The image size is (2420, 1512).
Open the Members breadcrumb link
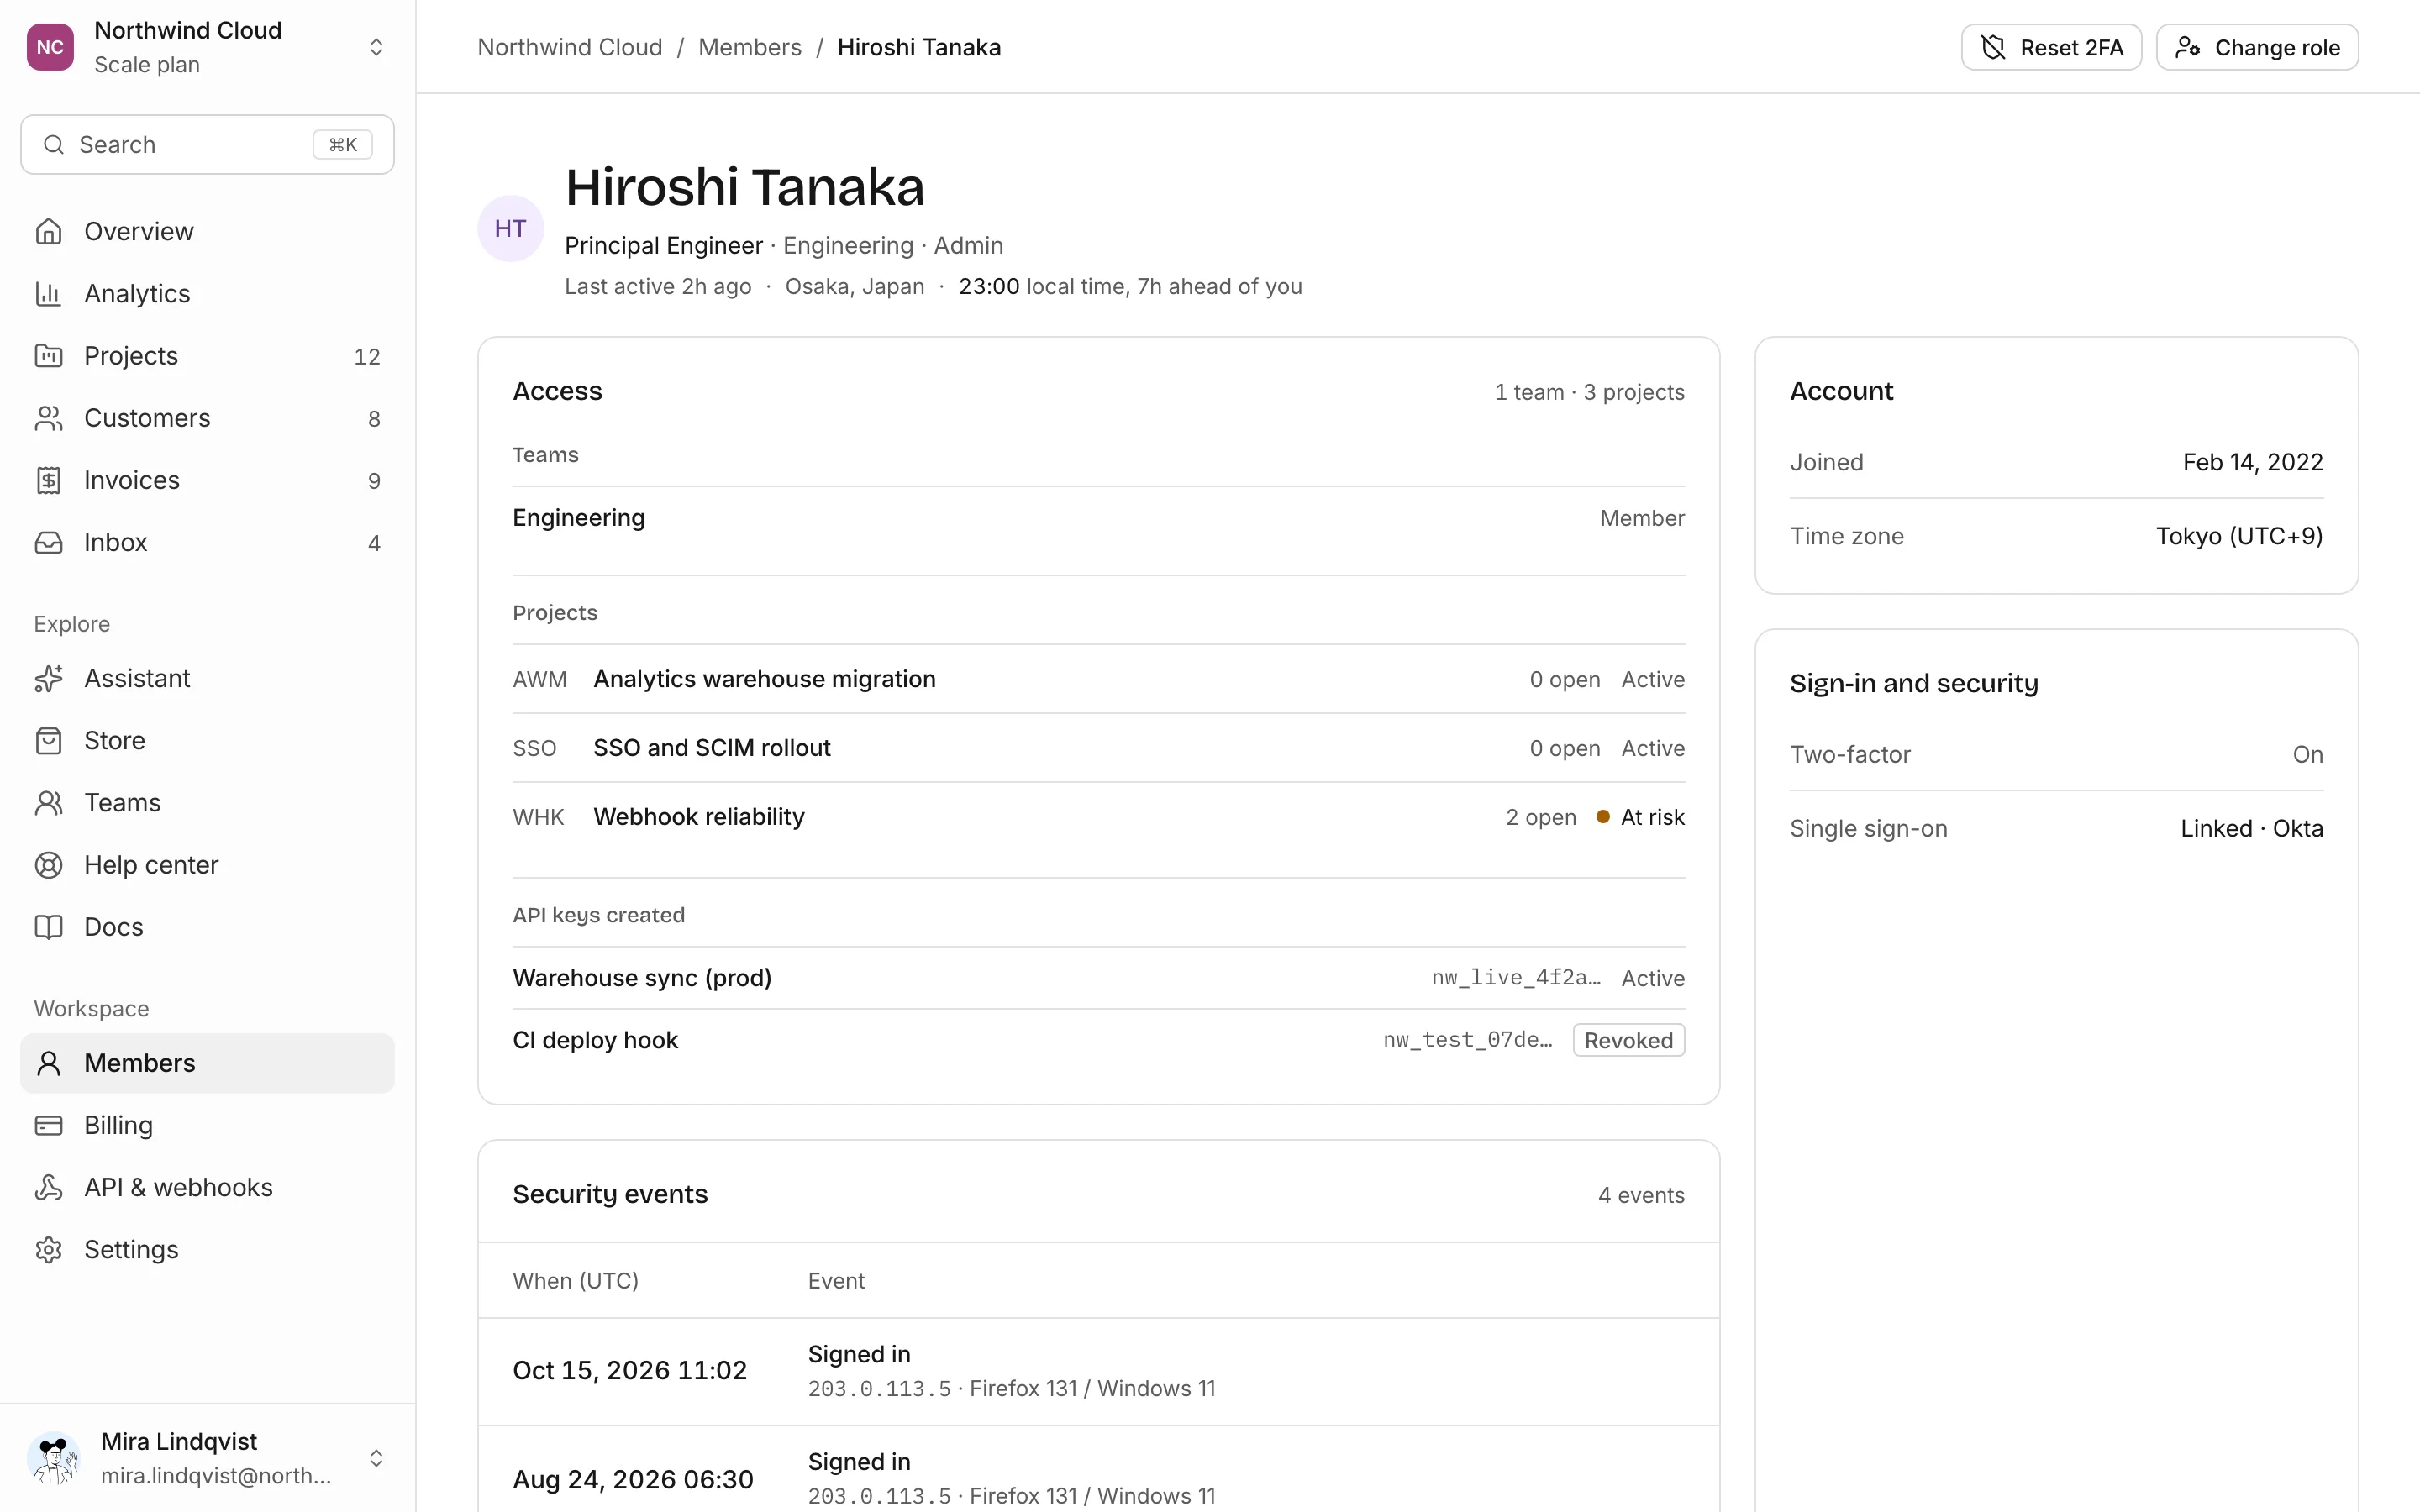click(749, 47)
